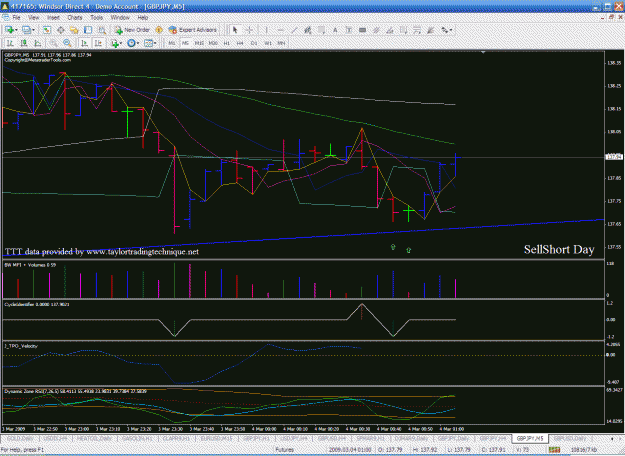Switch to the GOLD,Daily chart tab

pos(20,439)
